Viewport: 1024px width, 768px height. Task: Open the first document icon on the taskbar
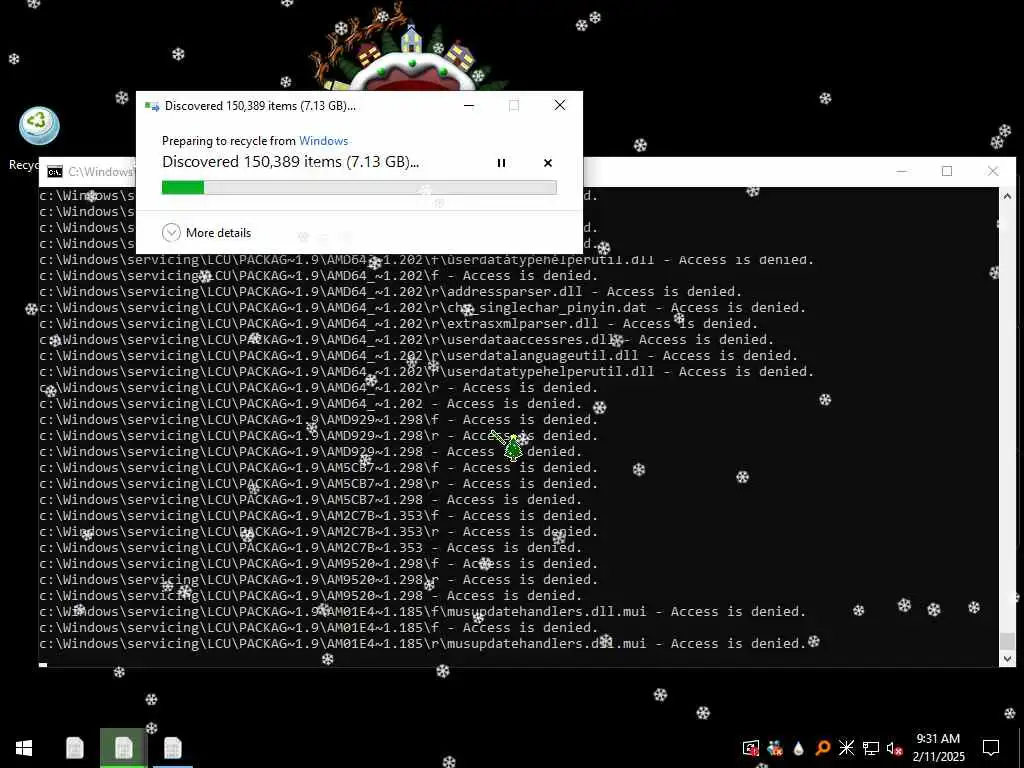coord(74,748)
